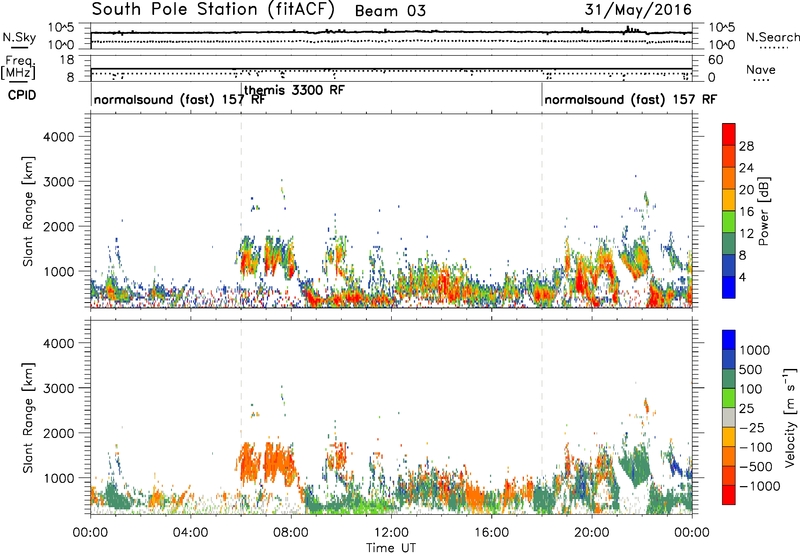800x554 pixels.
Task: Click the gray segment of the velocity colorbar
Action: [x=729, y=417]
